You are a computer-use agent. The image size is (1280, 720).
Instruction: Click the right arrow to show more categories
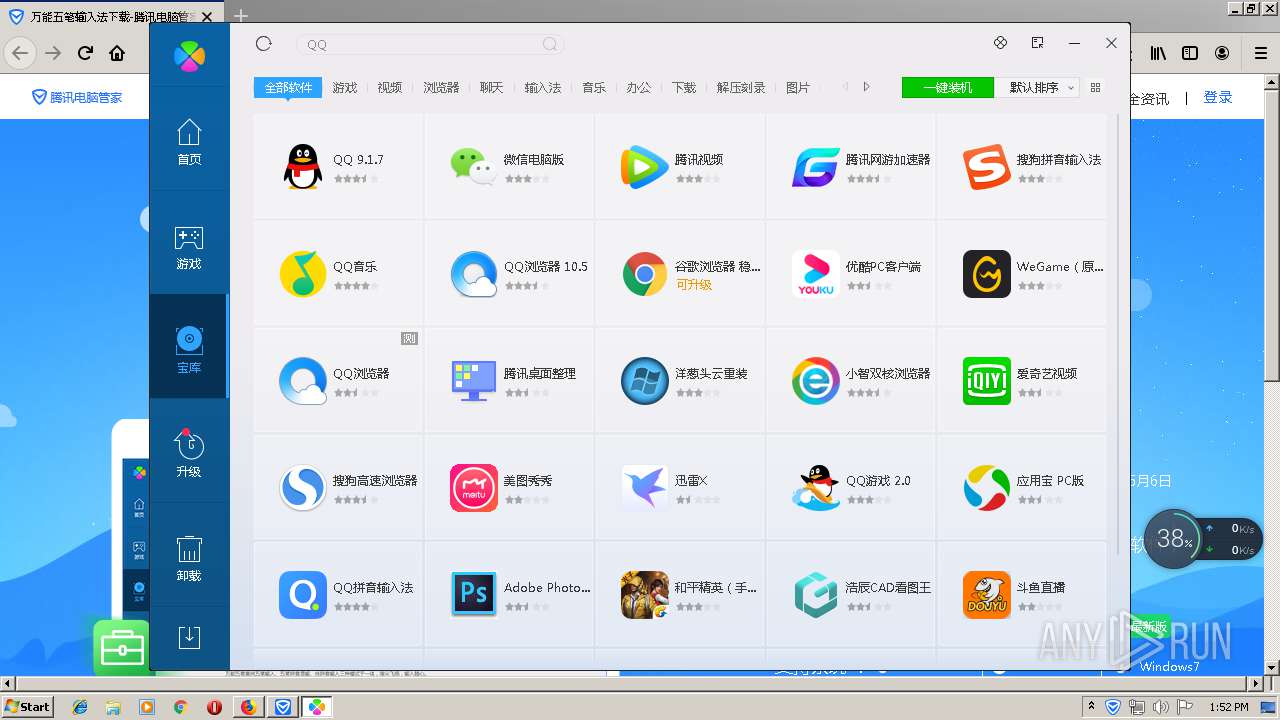click(866, 87)
